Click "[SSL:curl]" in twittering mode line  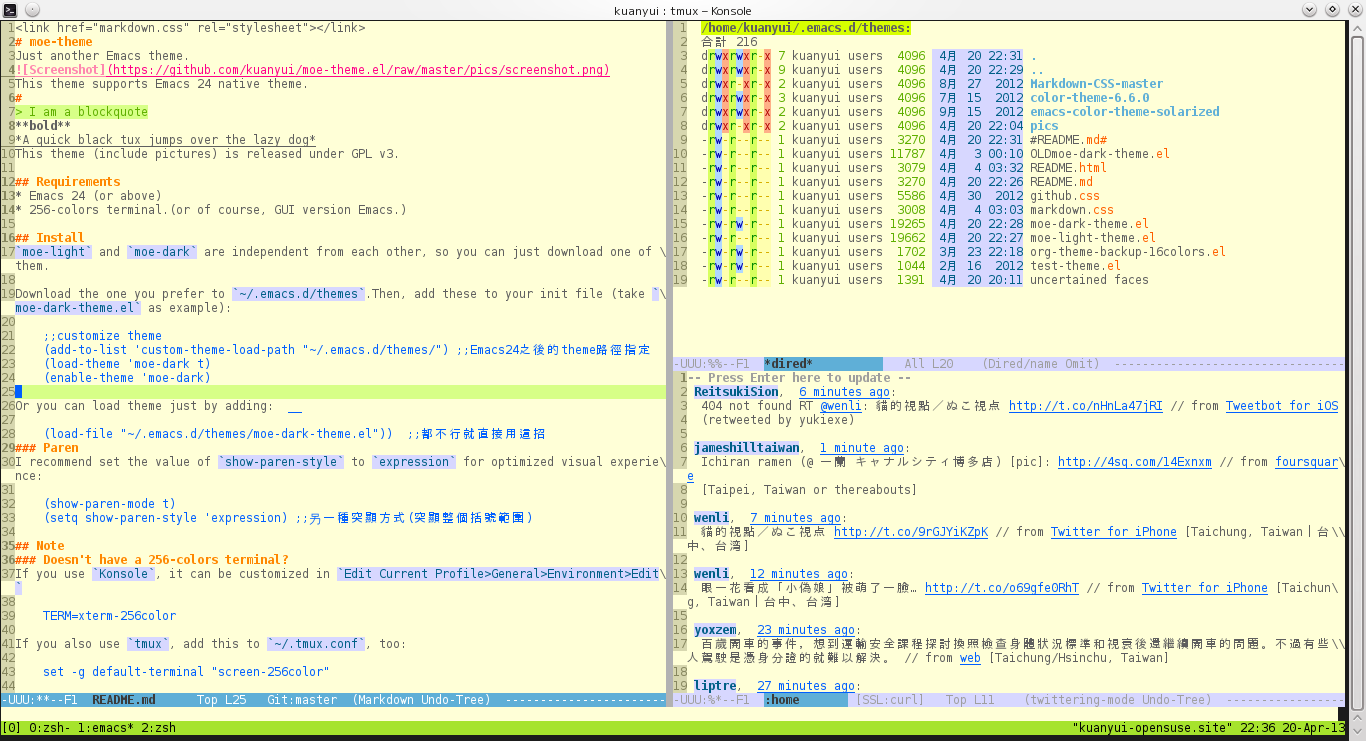(891, 700)
